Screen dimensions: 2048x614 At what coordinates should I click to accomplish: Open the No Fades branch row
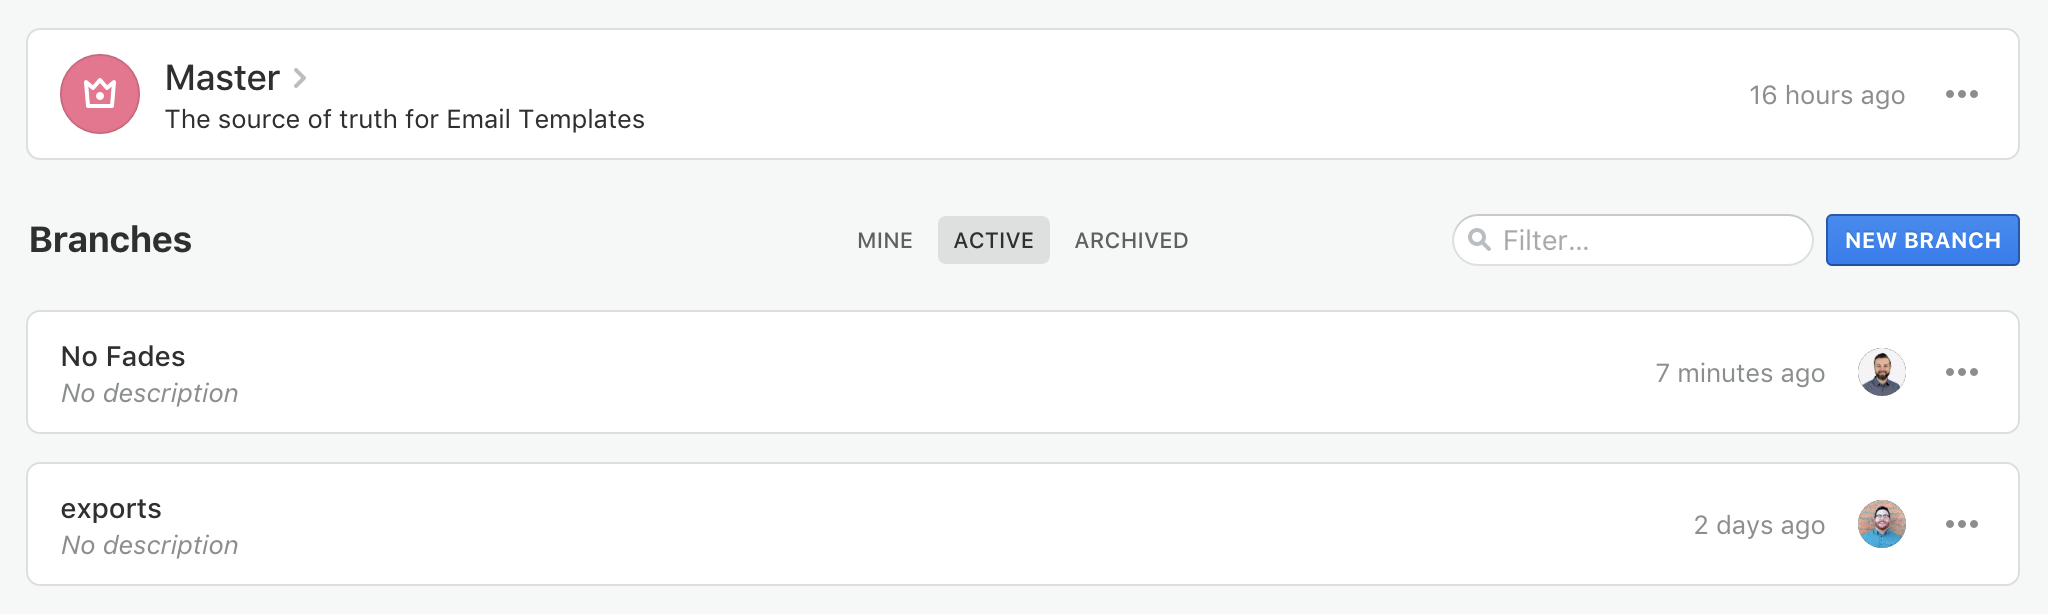coord(700,372)
